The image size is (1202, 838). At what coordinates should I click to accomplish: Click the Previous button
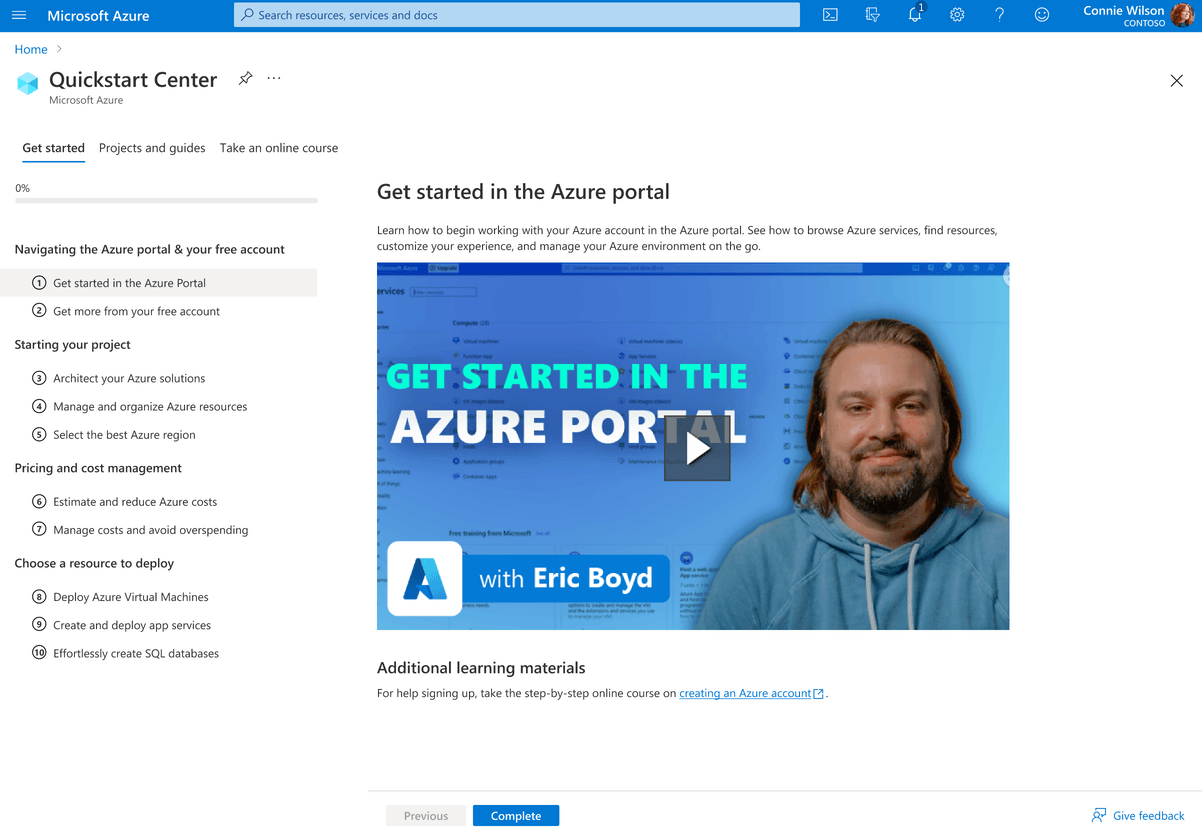coord(425,815)
